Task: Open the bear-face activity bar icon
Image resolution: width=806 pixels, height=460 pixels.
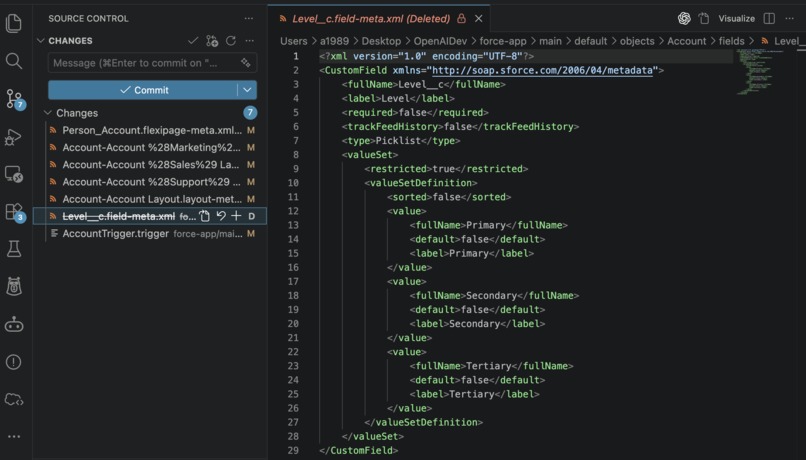Action: 14,286
